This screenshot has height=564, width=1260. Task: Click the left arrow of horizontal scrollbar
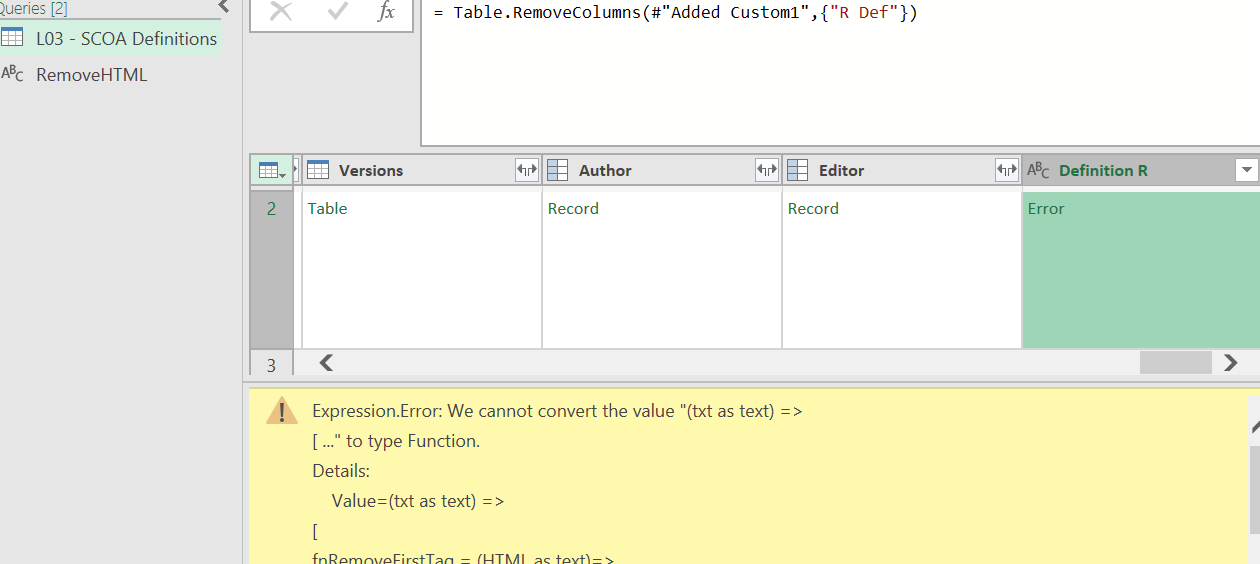coord(325,362)
